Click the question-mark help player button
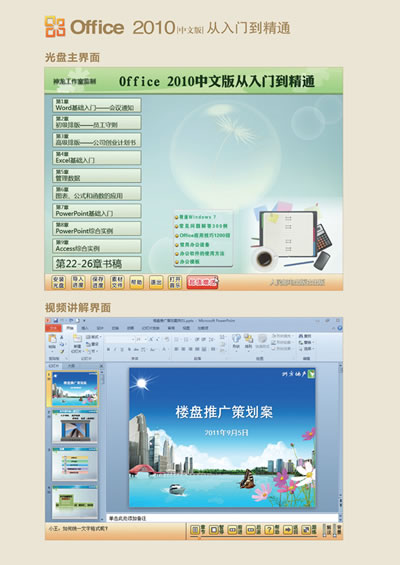The height and width of the screenshot is (565, 400). (272, 530)
